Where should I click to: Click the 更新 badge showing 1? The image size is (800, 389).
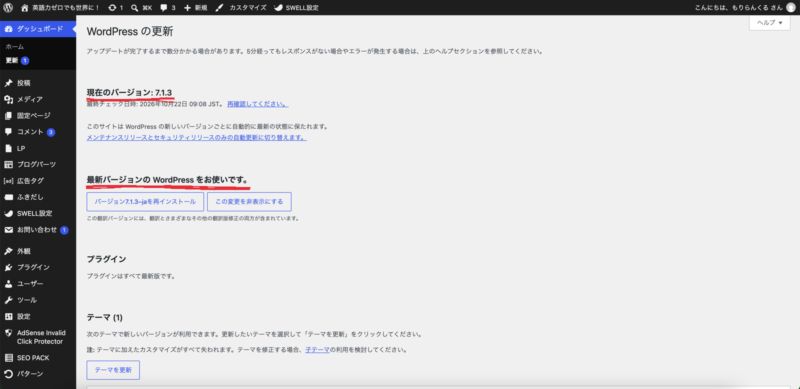point(25,60)
